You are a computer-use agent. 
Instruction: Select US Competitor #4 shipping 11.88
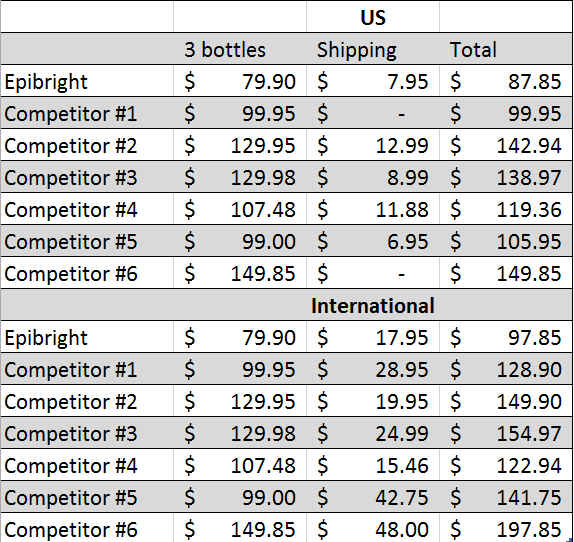coord(373,209)
